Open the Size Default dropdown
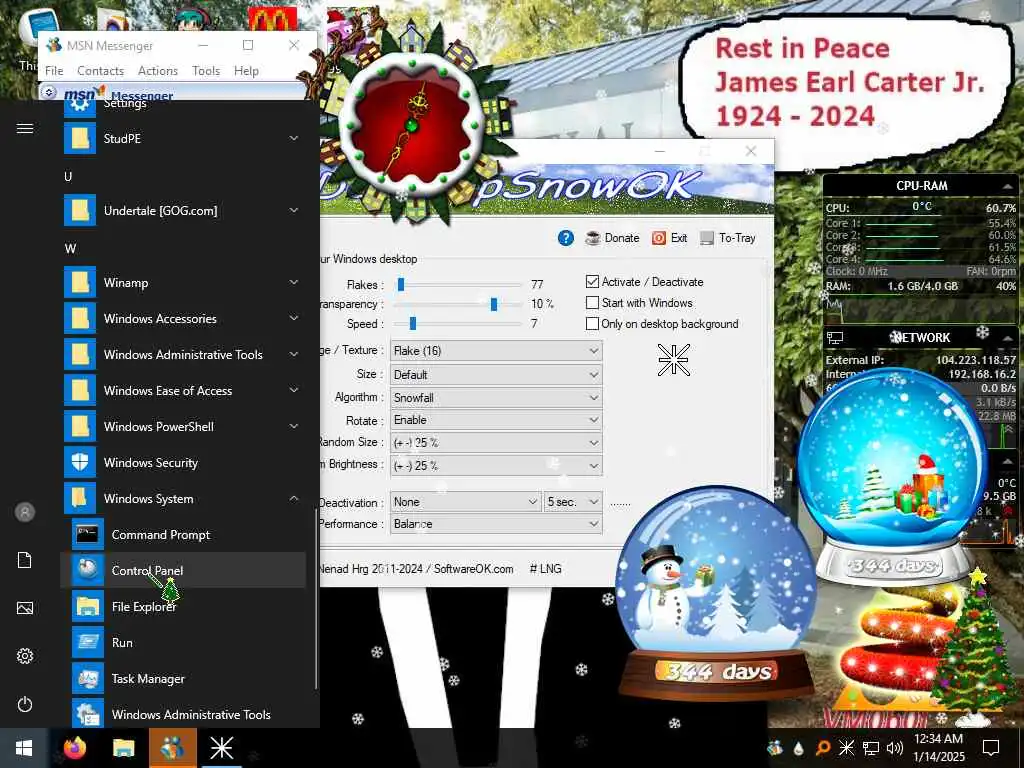The height and width of the screenshot is (768, 1024). click(496, 375)
